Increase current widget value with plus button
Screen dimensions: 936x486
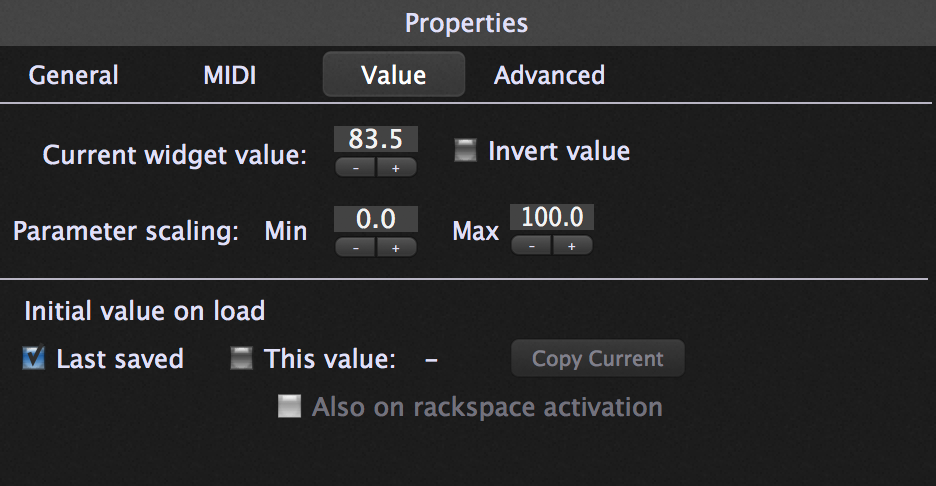396,168
